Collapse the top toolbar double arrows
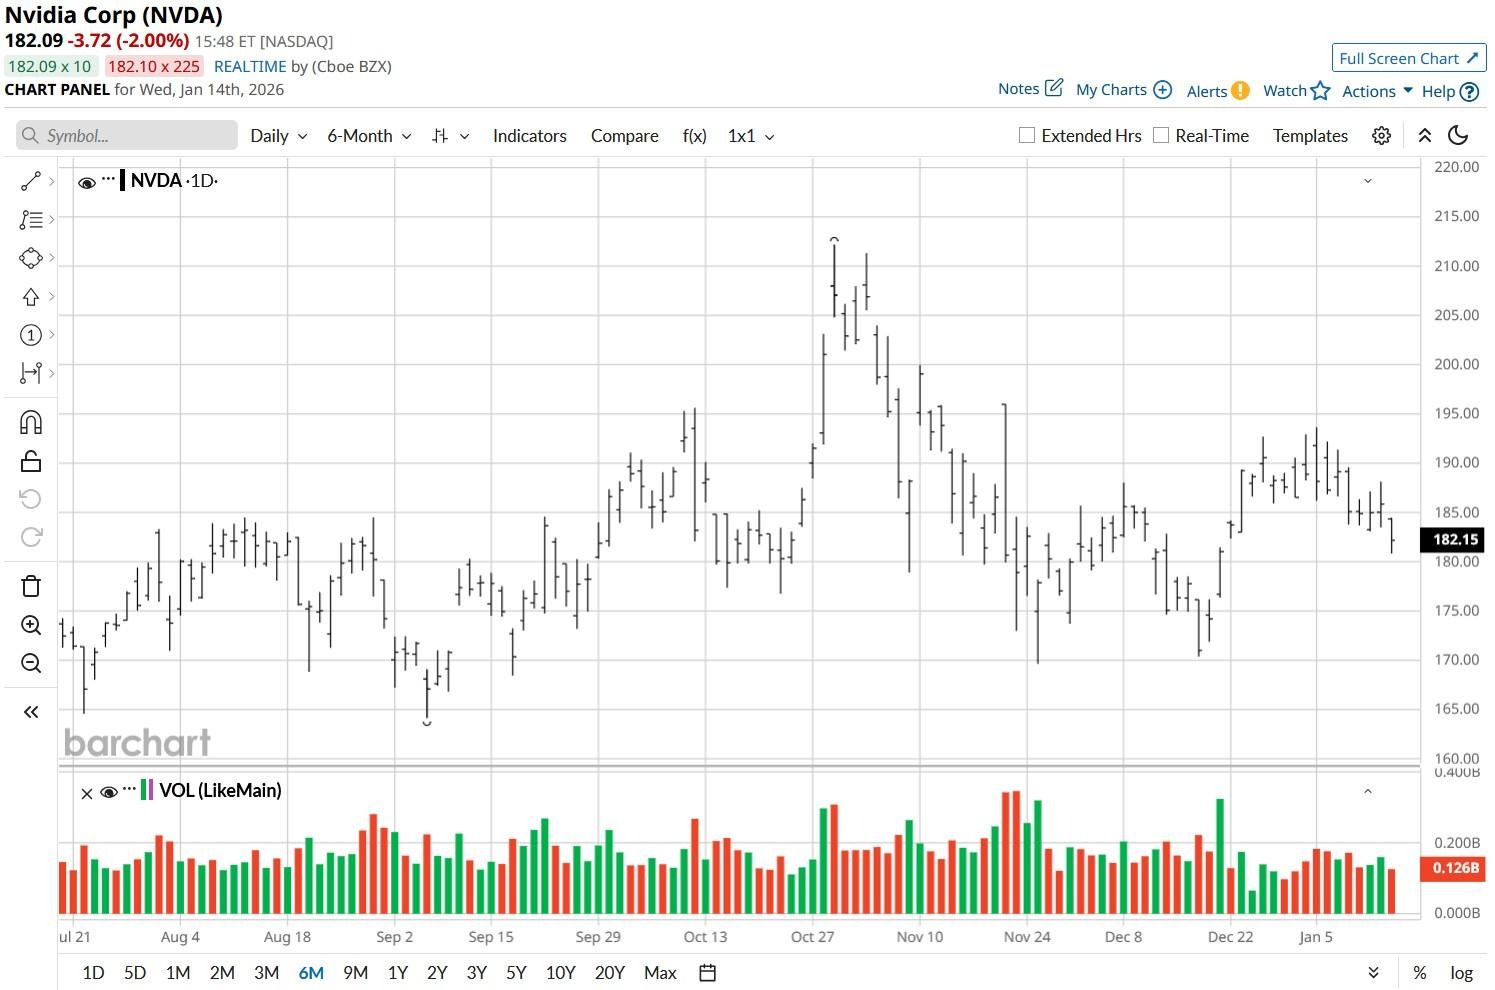The height and width of the screenshot is (990, 1495). pos(1424,136)
